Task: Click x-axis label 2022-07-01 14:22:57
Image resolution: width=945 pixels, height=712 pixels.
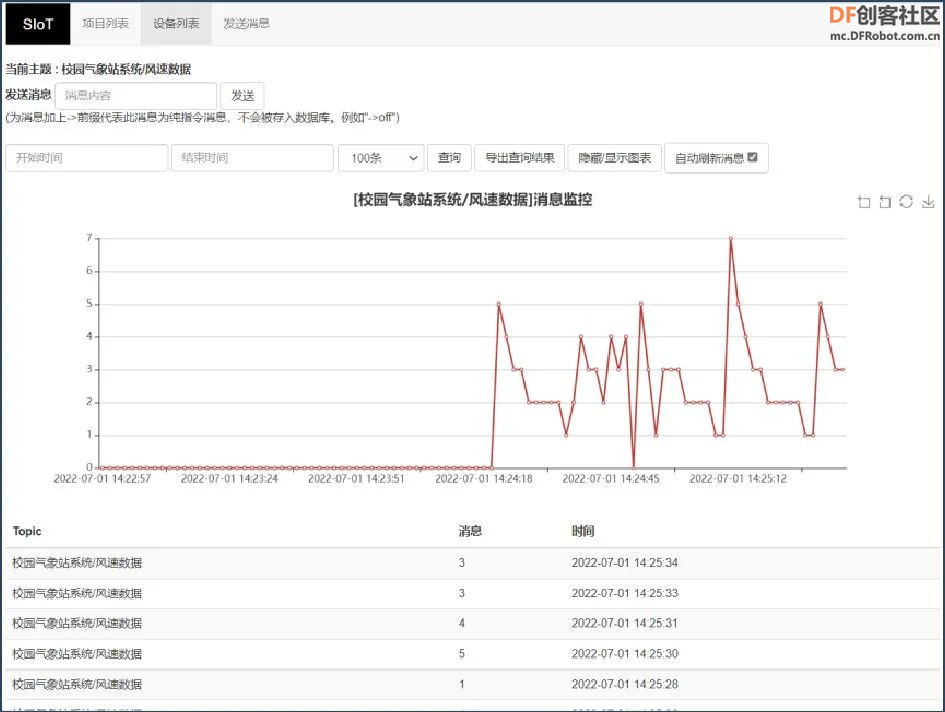Action: tap(102, 479)
